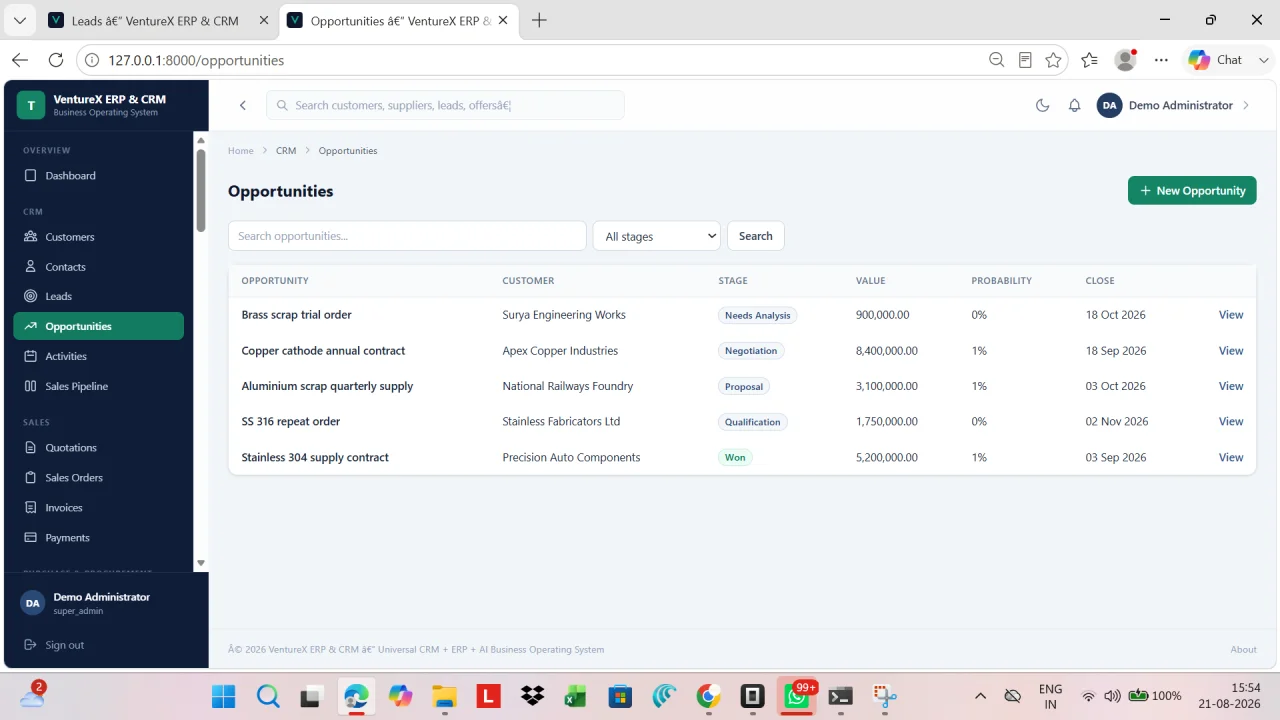Focus the Search opportunities input field
Image resolution: width=1280 pixels, height=720 pixels.
pyautogui.click(x=407, y=236)
